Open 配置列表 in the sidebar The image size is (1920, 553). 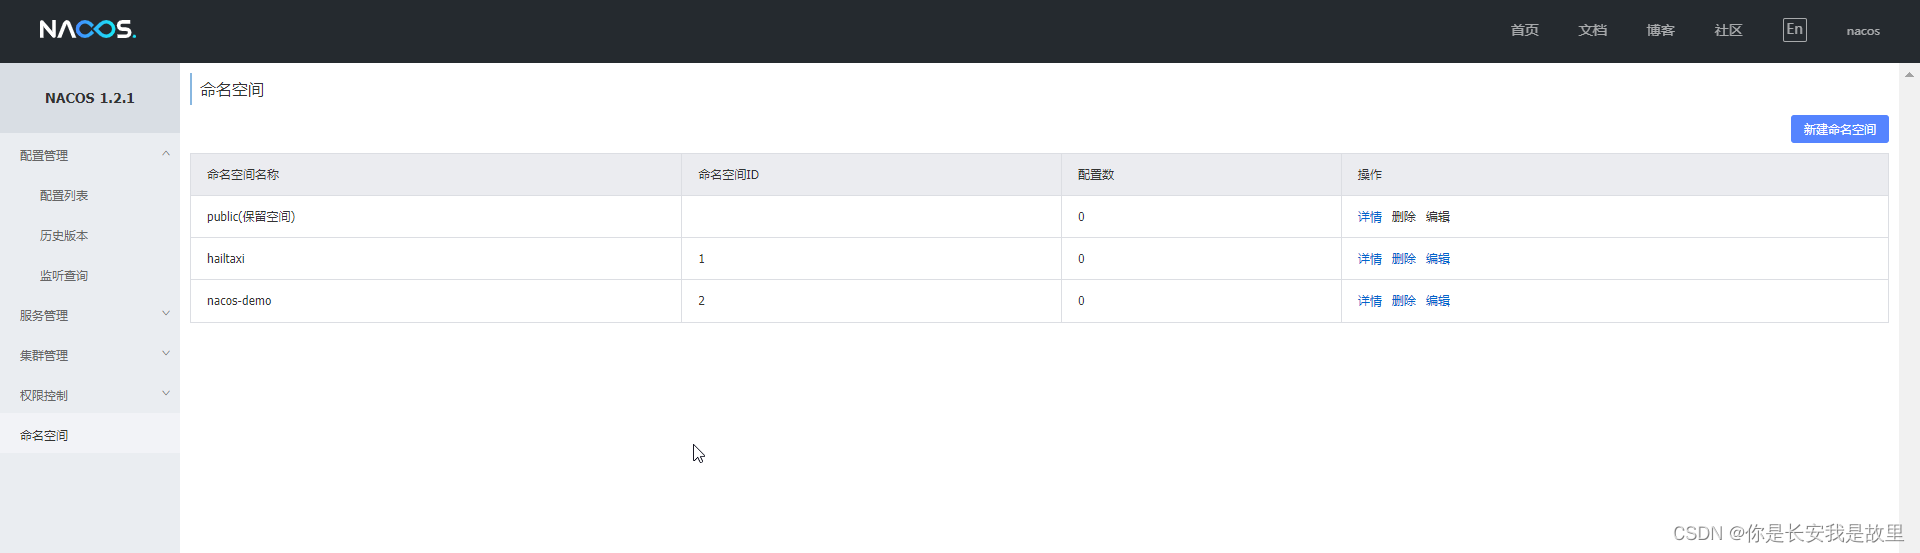pos(64,196)
